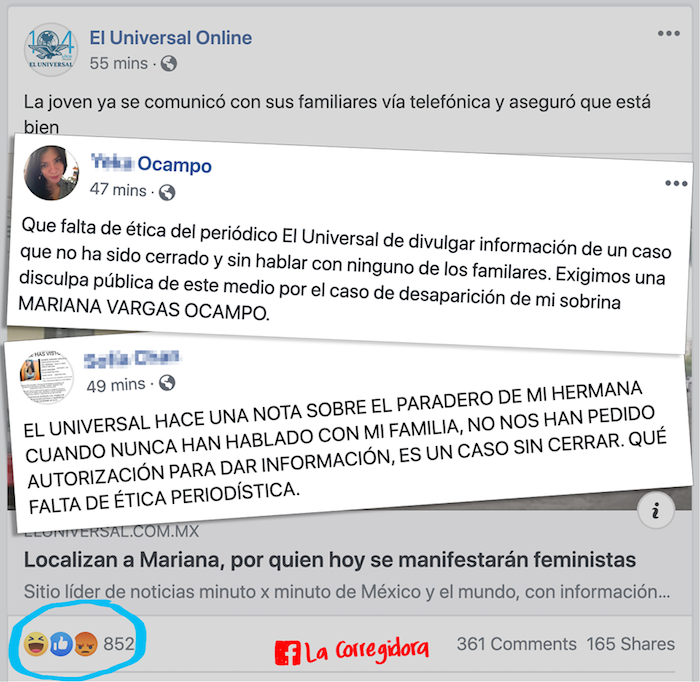Viewport: 700px width, 682px height.
Task: Click the blurred author name above 49 mins
Action: (132, 359)
